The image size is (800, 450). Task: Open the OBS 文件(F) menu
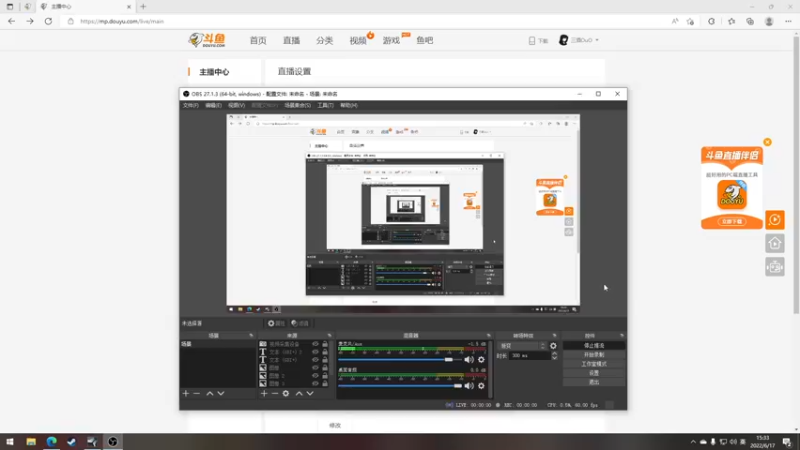coord(190,105)
